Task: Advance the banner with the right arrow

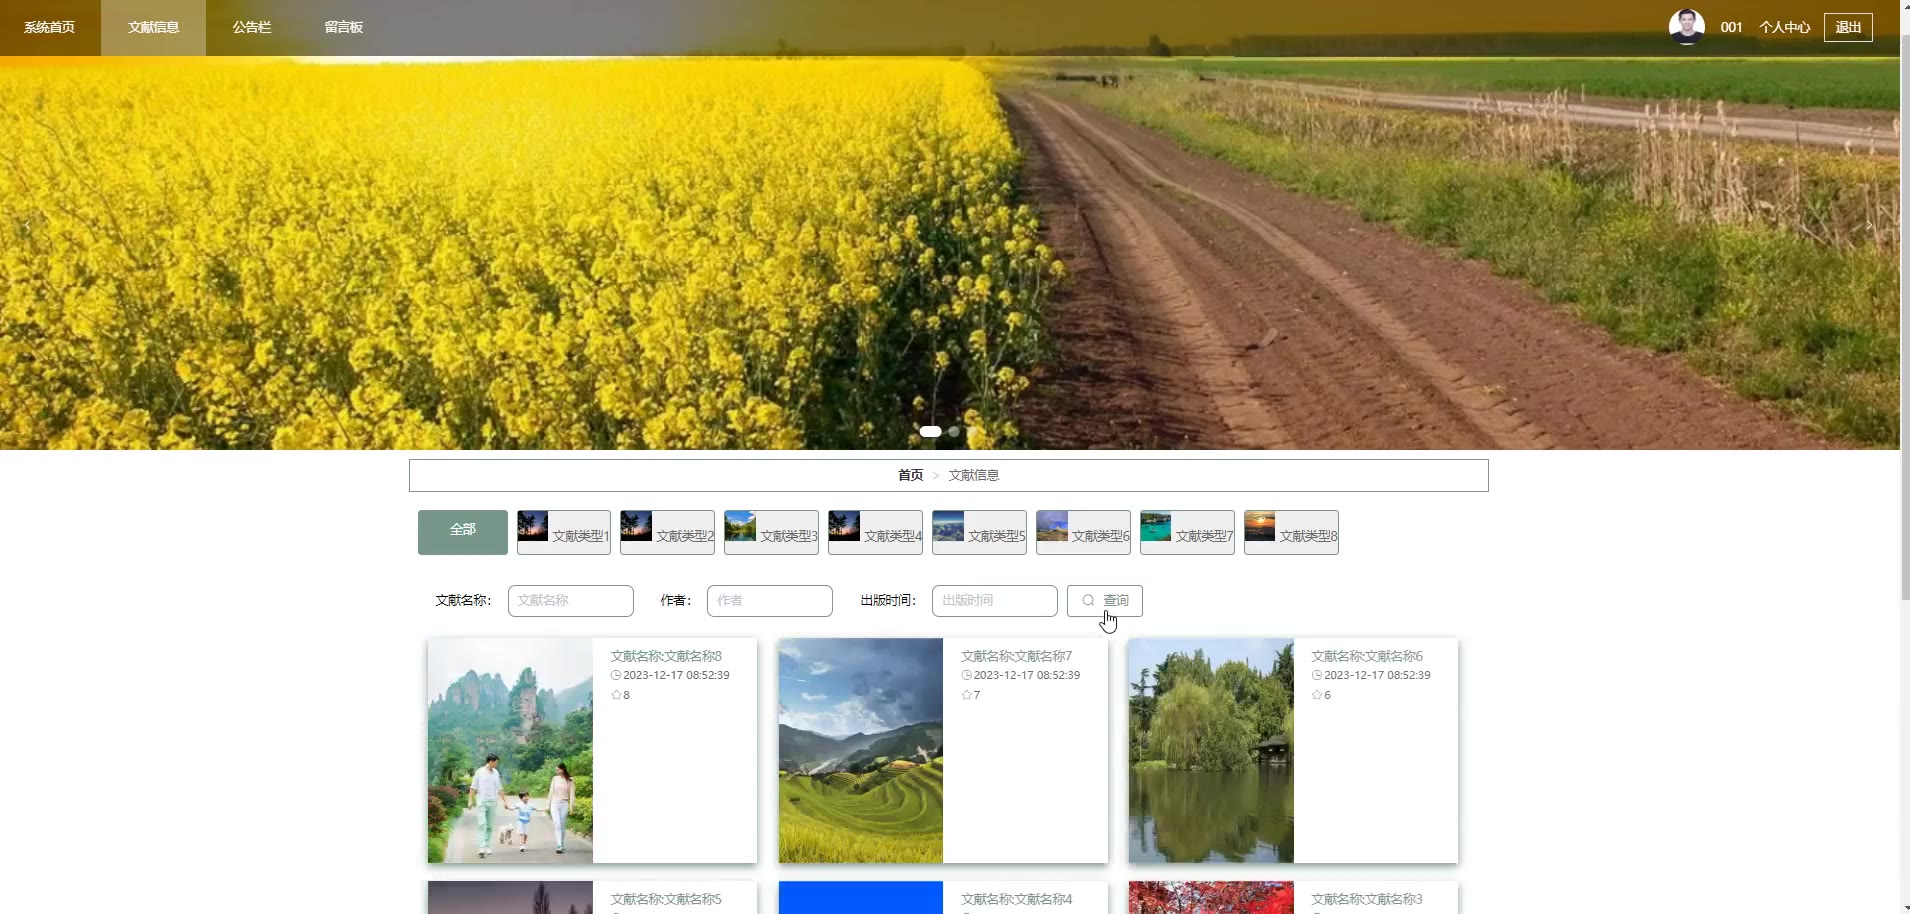Action: pos(1869,225)
